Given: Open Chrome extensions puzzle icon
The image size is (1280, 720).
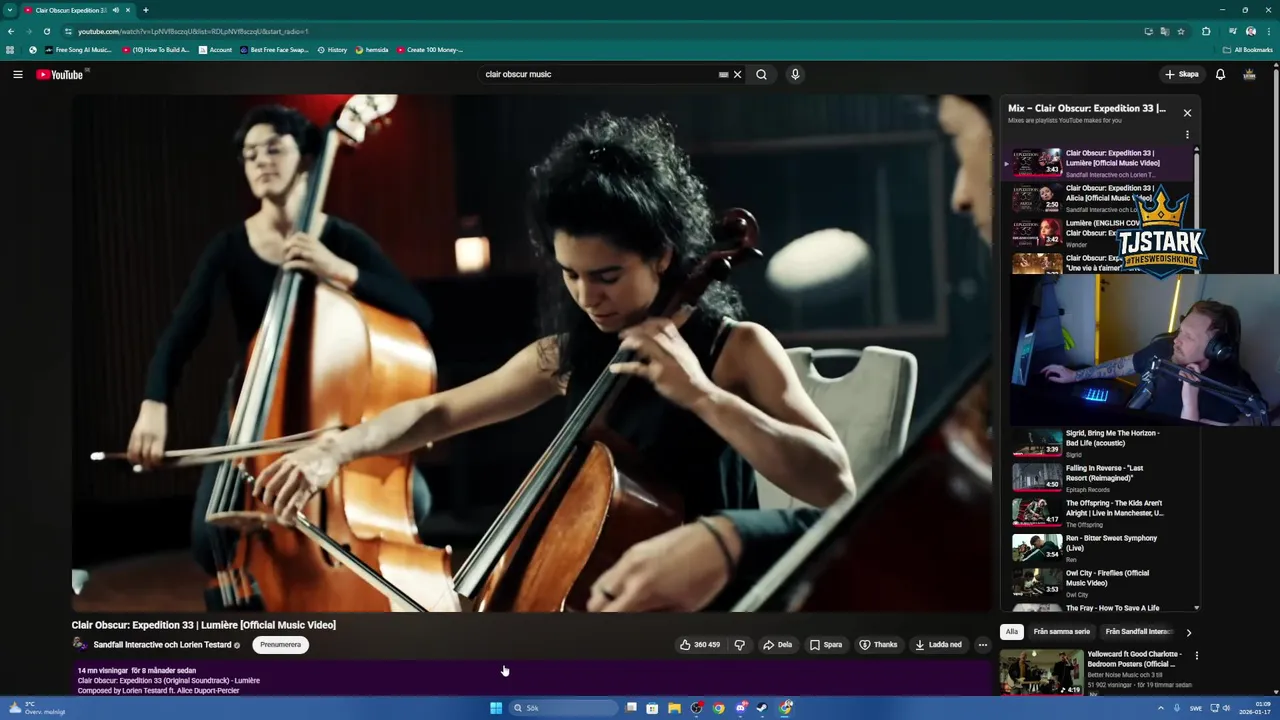Looking at the screenshot, I should tap(1206, 31).
